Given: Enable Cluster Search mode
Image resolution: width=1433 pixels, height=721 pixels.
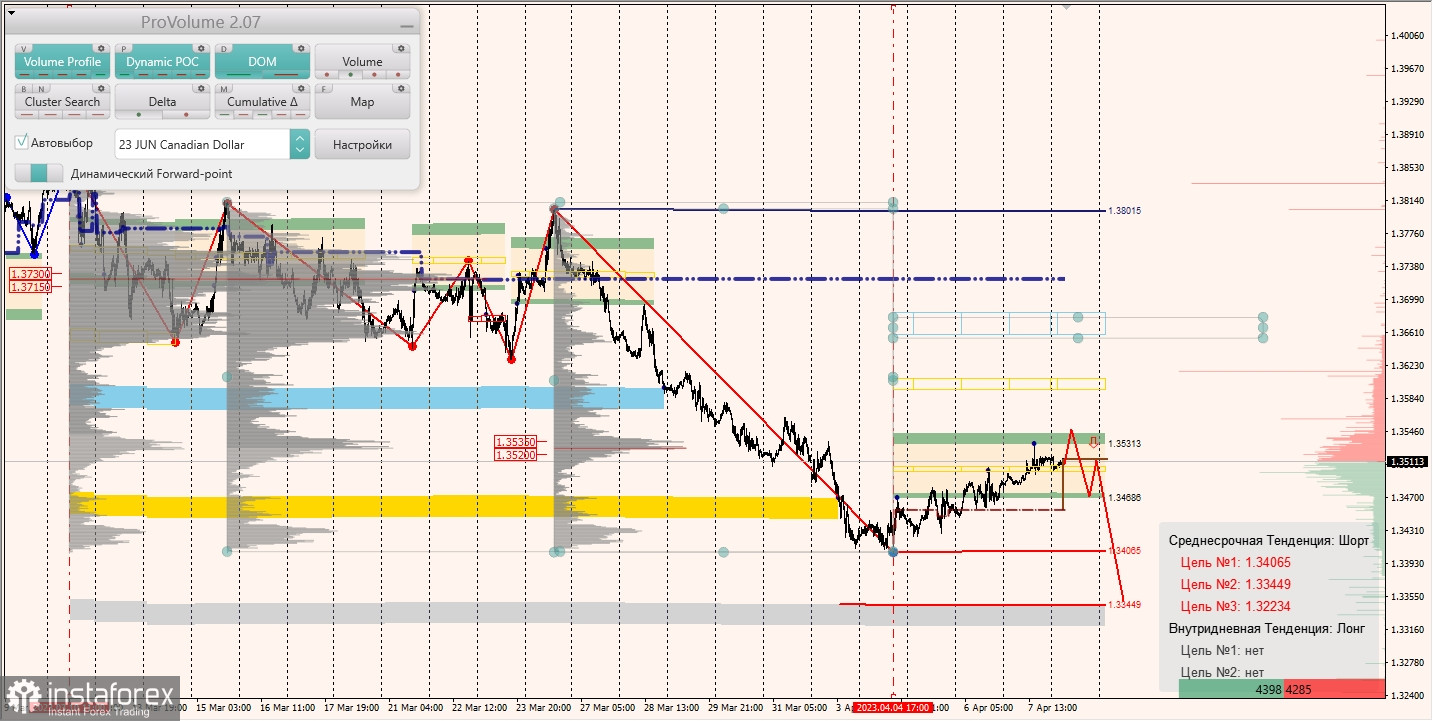Looking at the screenshot, I should point(62,101).
